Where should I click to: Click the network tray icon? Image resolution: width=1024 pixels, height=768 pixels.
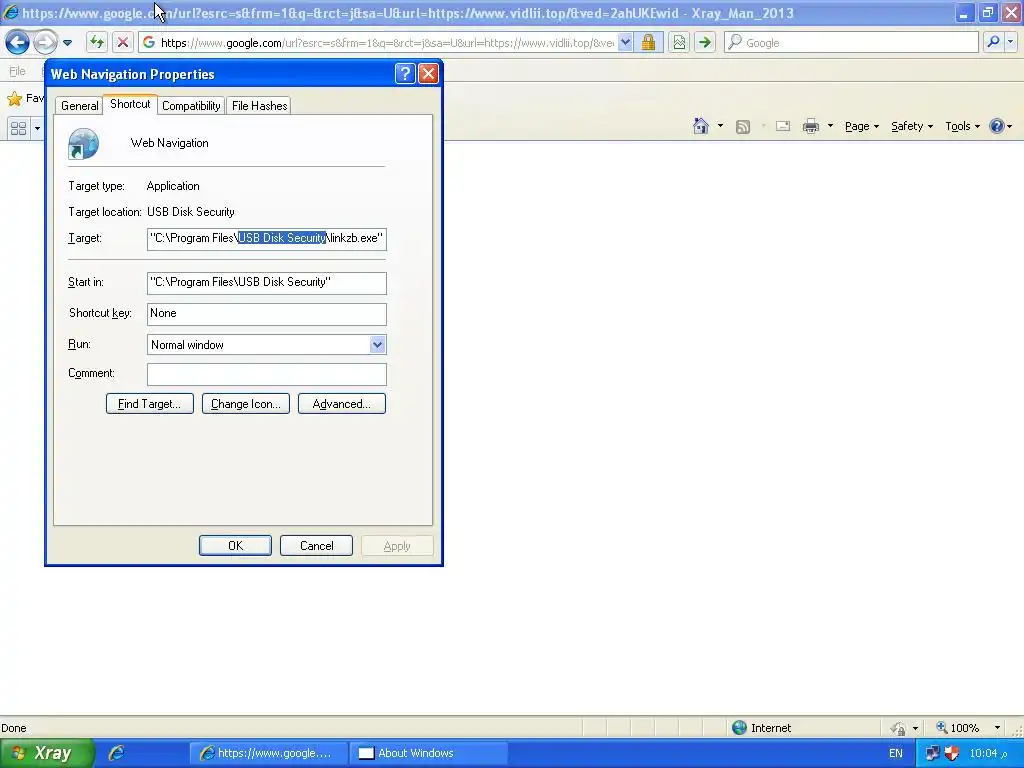[x=932, y=753]
